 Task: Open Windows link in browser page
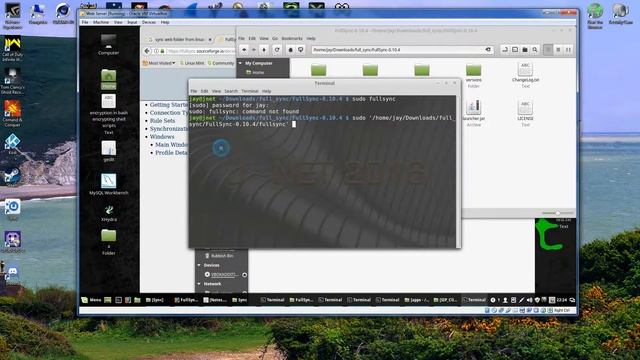pos(162,137)
